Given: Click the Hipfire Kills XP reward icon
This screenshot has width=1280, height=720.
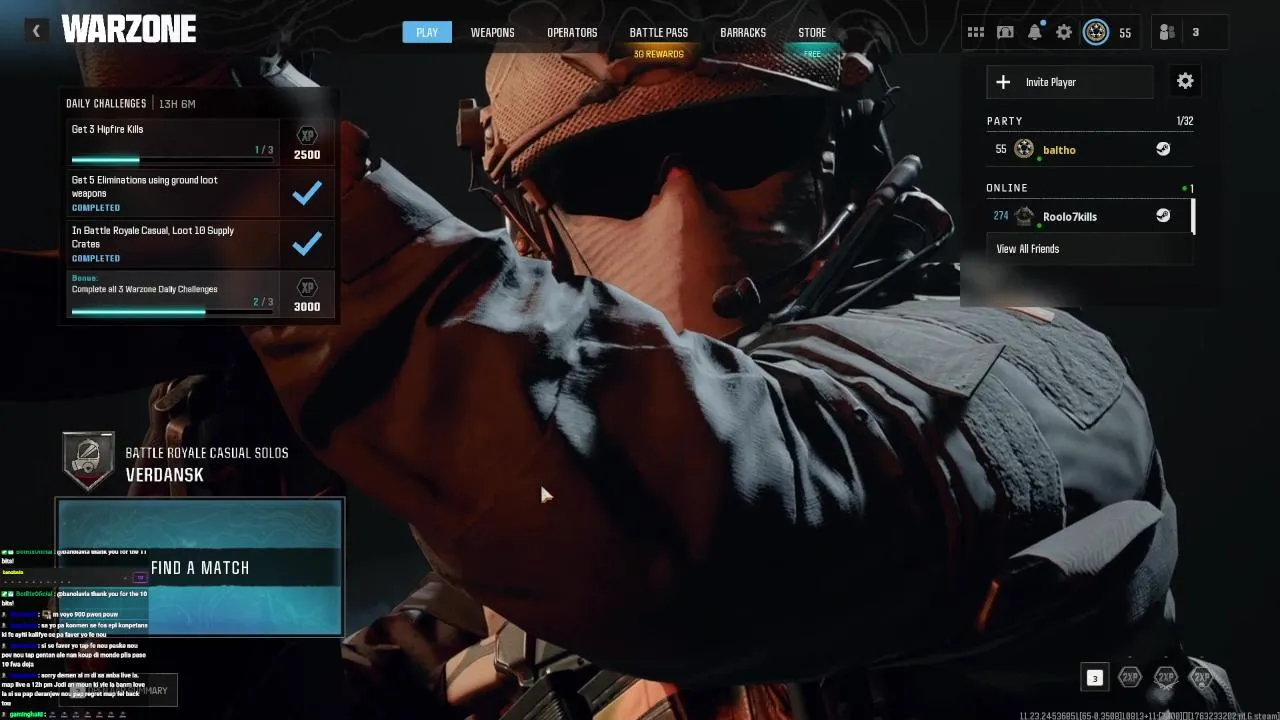Looking at the screenshot, I should (x=307, y=135).
